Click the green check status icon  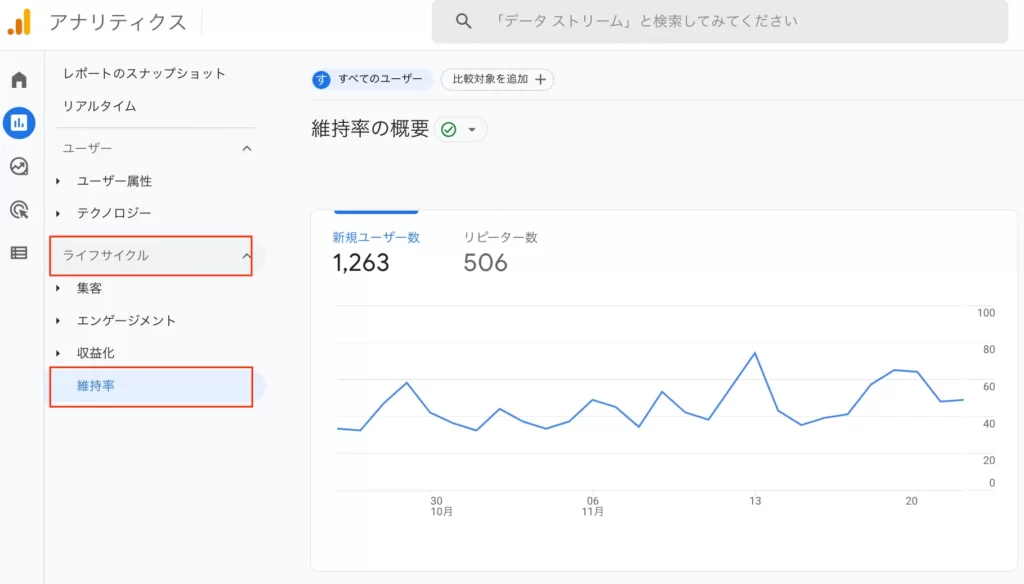tap(449, 129)
